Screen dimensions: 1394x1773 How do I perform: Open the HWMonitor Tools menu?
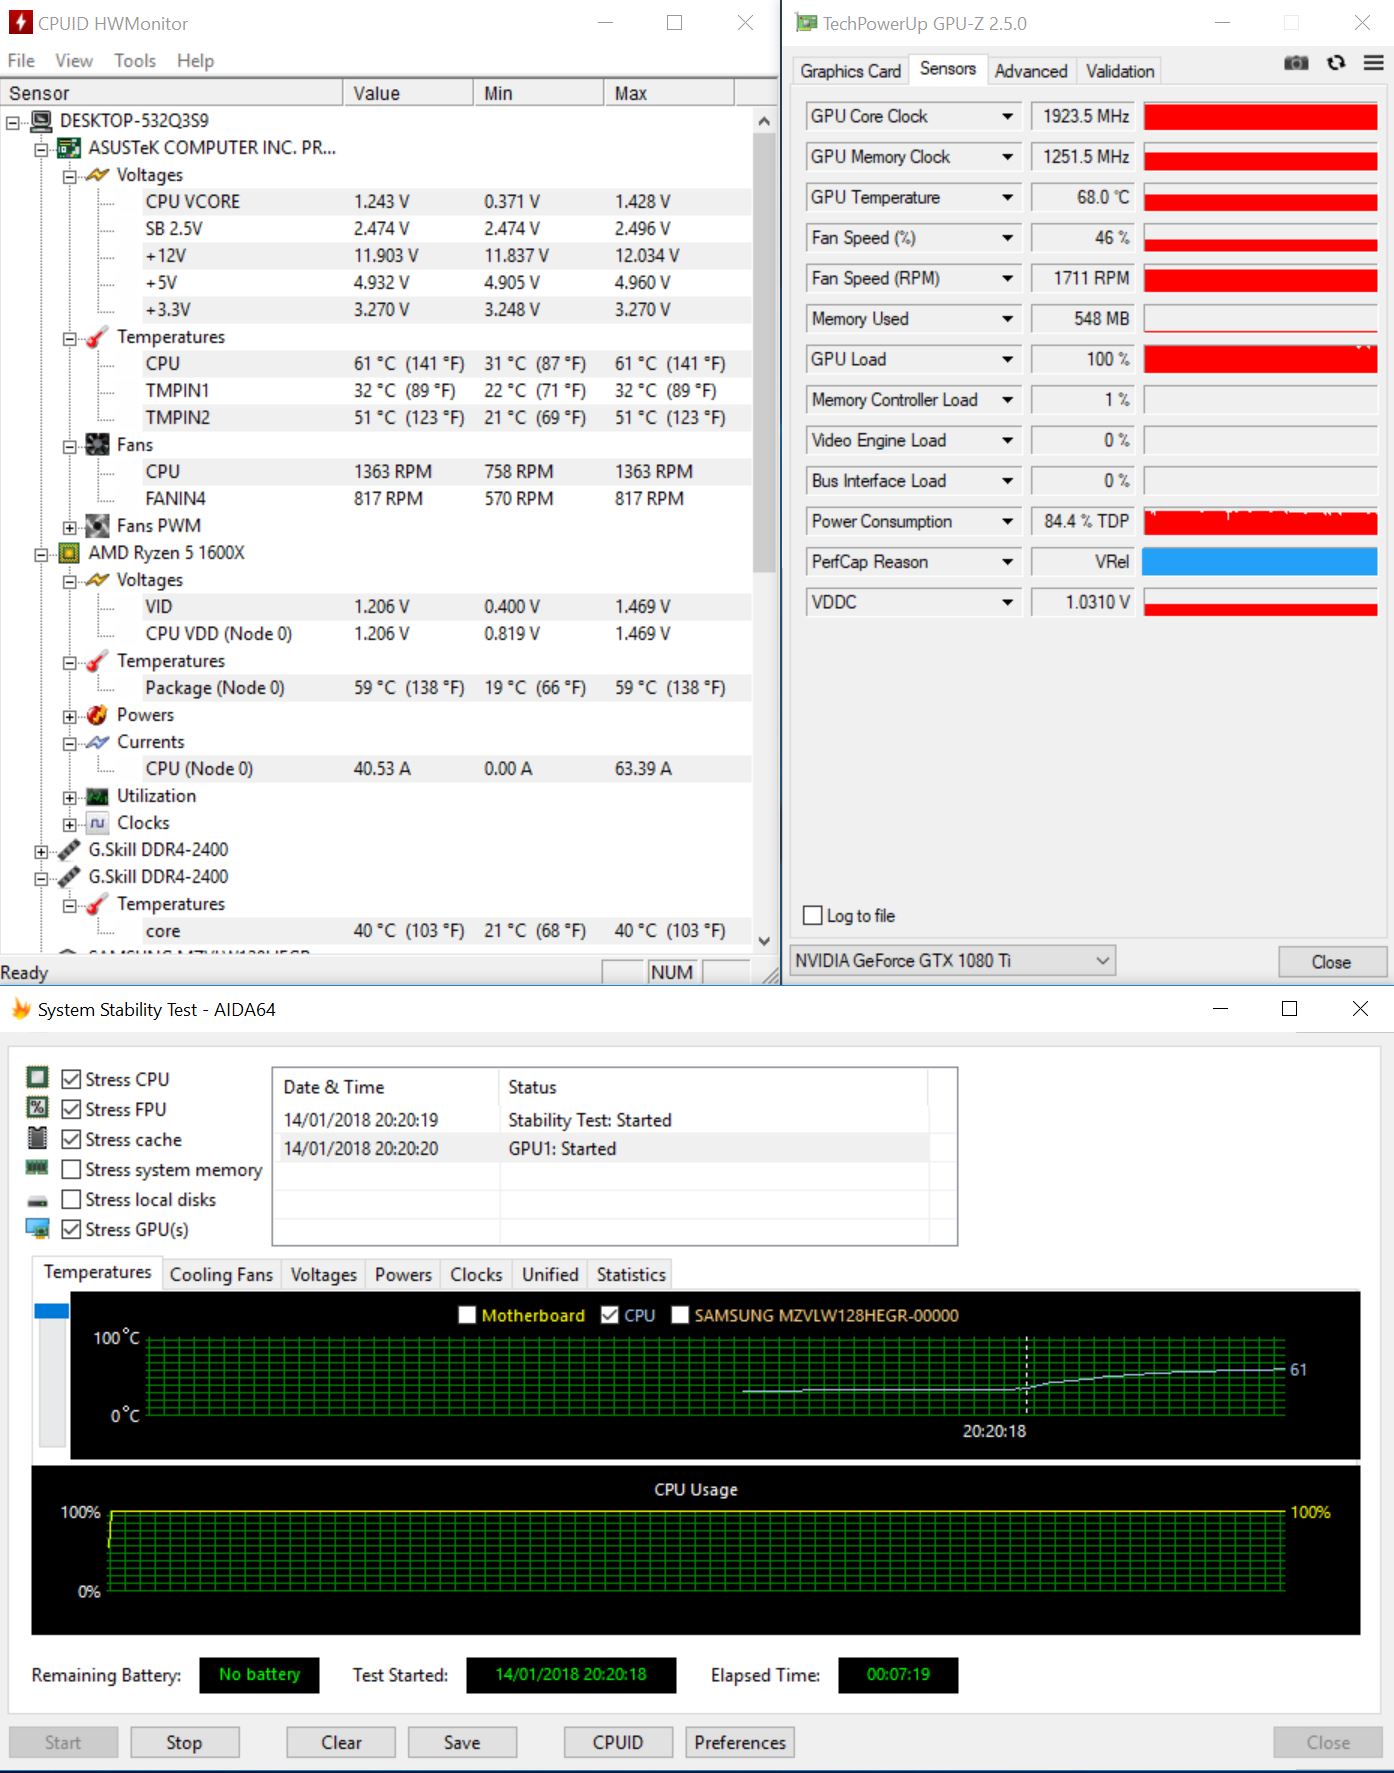pos(135,61)
